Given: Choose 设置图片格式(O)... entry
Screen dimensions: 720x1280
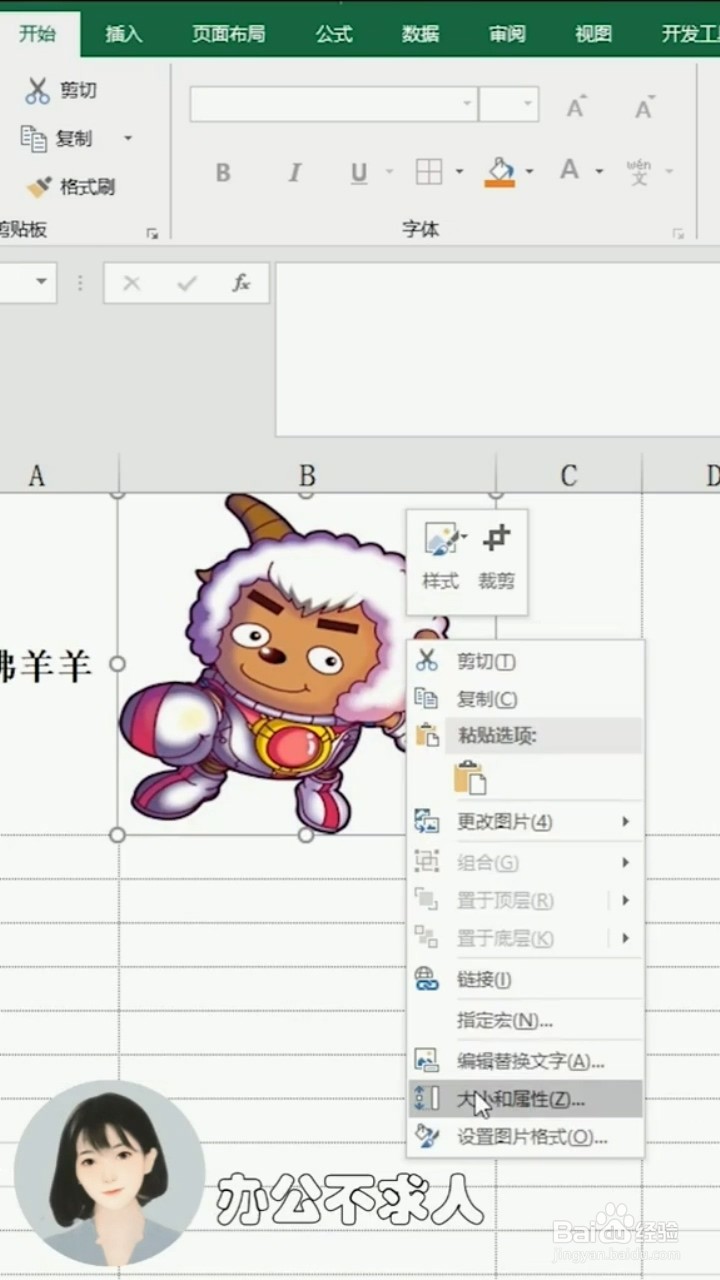Looking at the screenshot, I should pos(525,1137).
